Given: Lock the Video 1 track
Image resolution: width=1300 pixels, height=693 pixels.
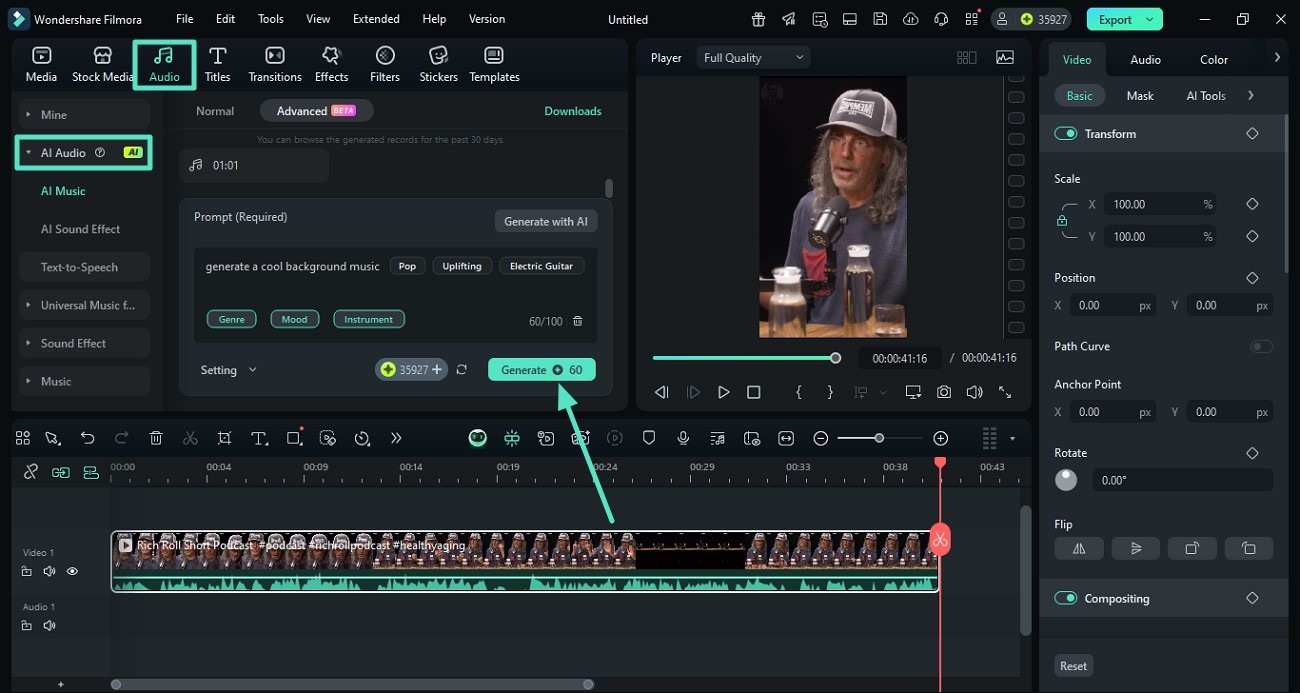Looking at the screenshot, I should tap(26, 571).
